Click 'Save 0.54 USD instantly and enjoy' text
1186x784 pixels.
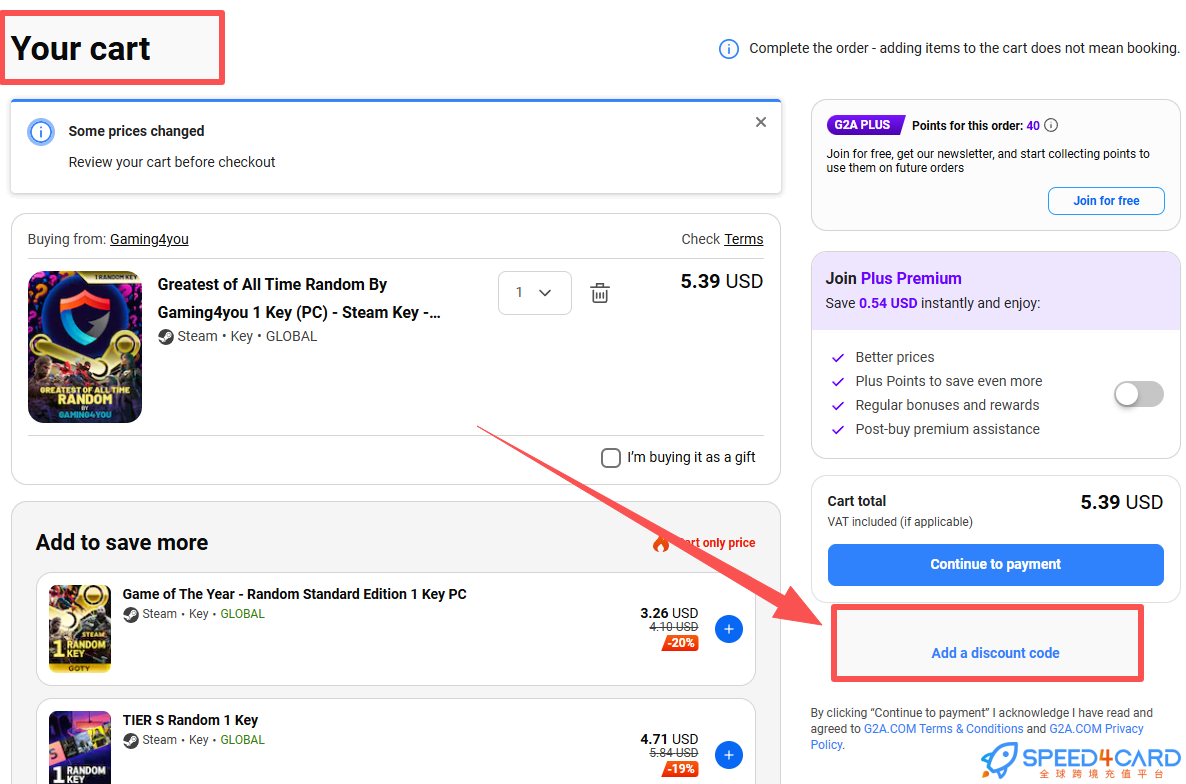coord(933,303)
